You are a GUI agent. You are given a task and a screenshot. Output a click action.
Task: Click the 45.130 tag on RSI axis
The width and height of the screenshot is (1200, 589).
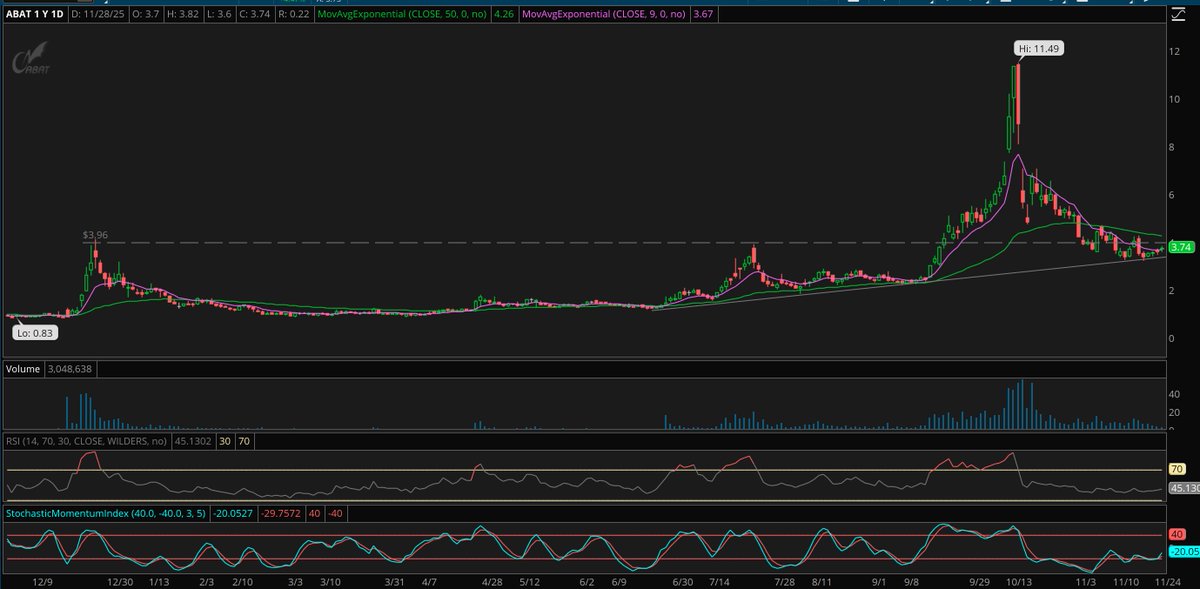[1183, 488]
